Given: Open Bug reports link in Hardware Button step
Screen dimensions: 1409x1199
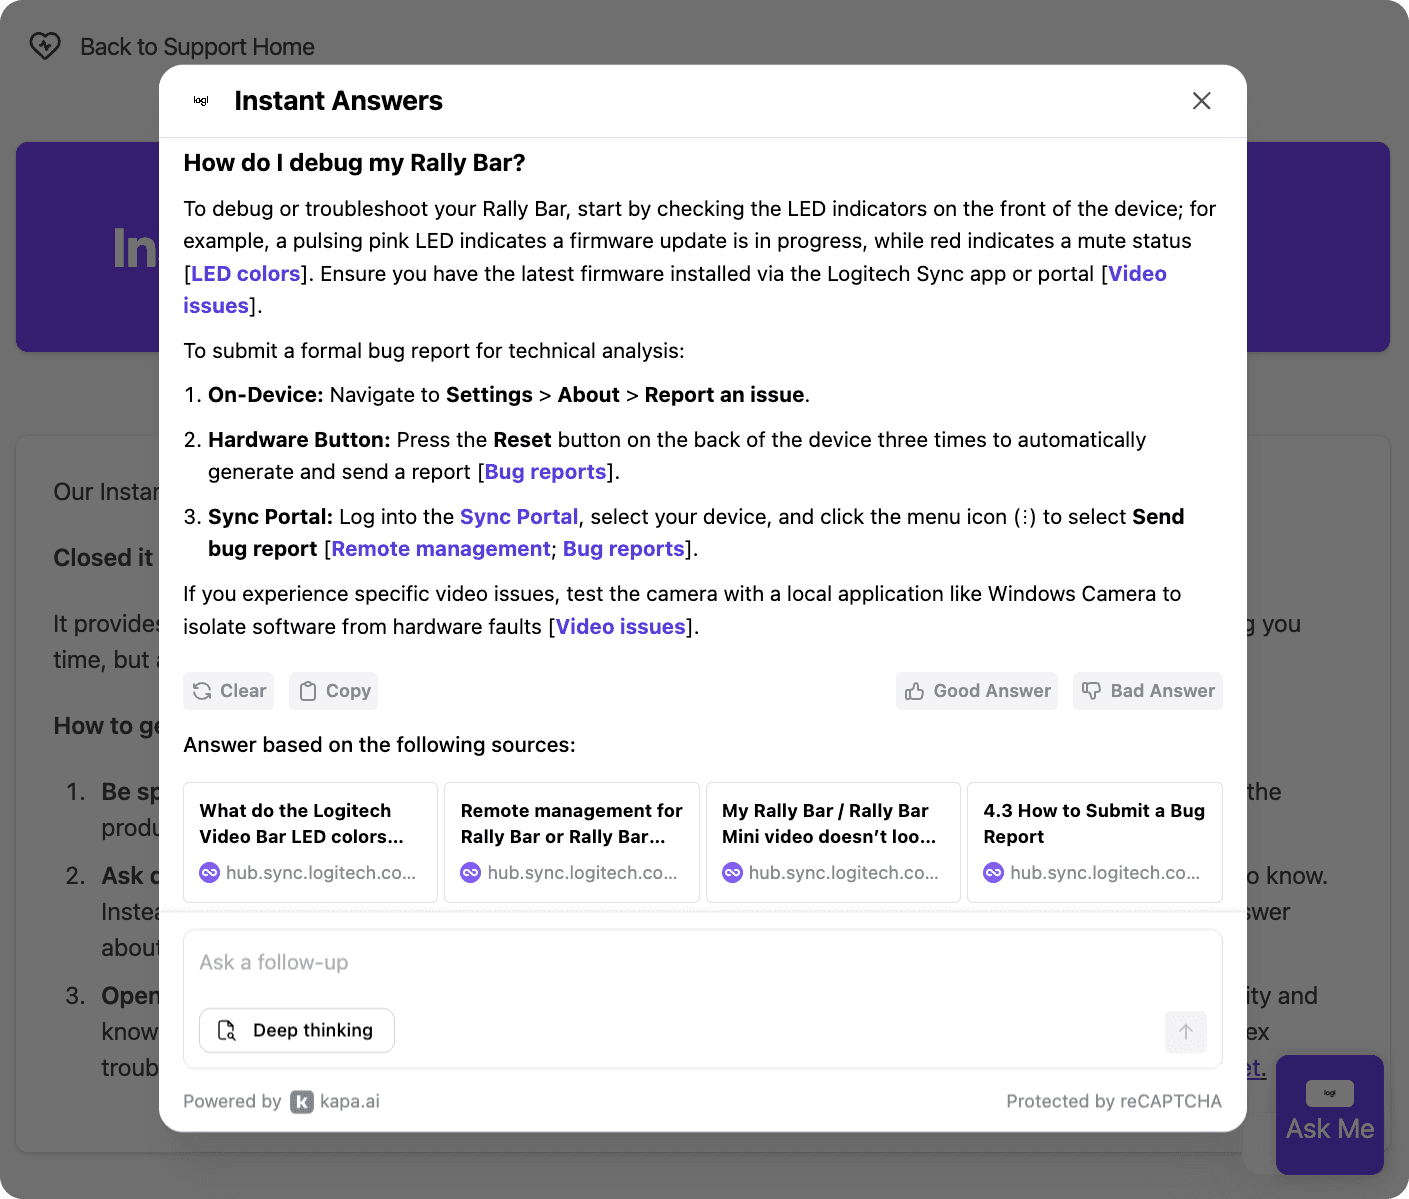Looking at the screenshot, I should tap(546, 472).
